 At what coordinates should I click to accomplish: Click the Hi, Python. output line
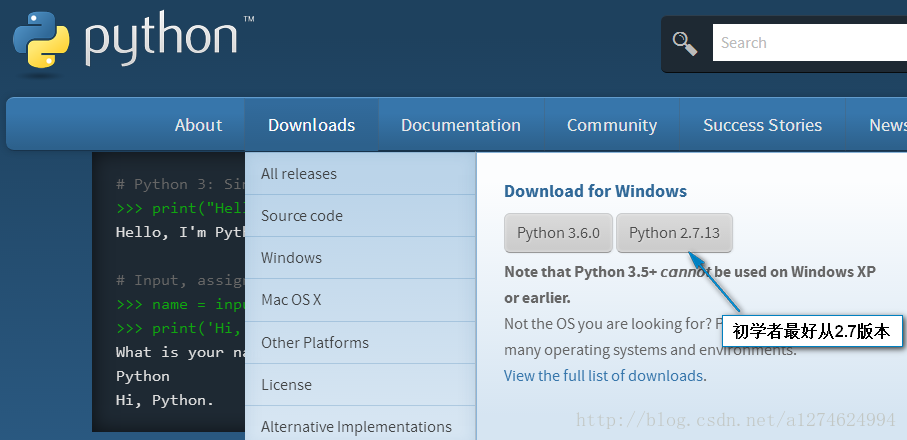(165, 400)
